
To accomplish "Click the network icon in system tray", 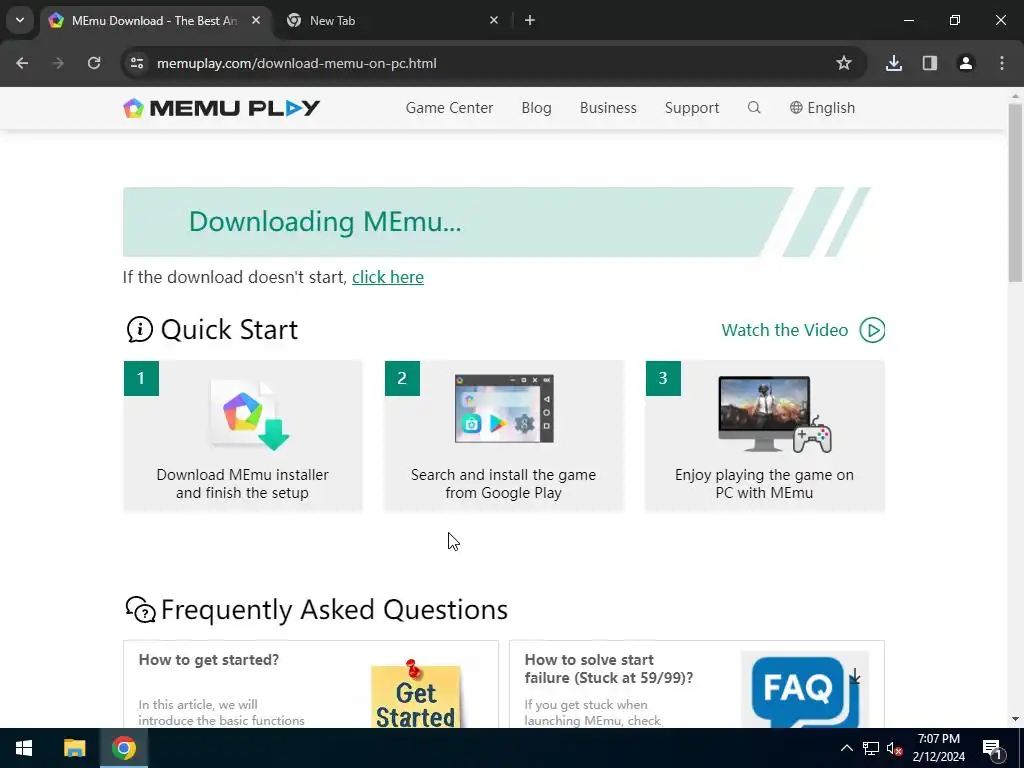I will pos(871,748).
